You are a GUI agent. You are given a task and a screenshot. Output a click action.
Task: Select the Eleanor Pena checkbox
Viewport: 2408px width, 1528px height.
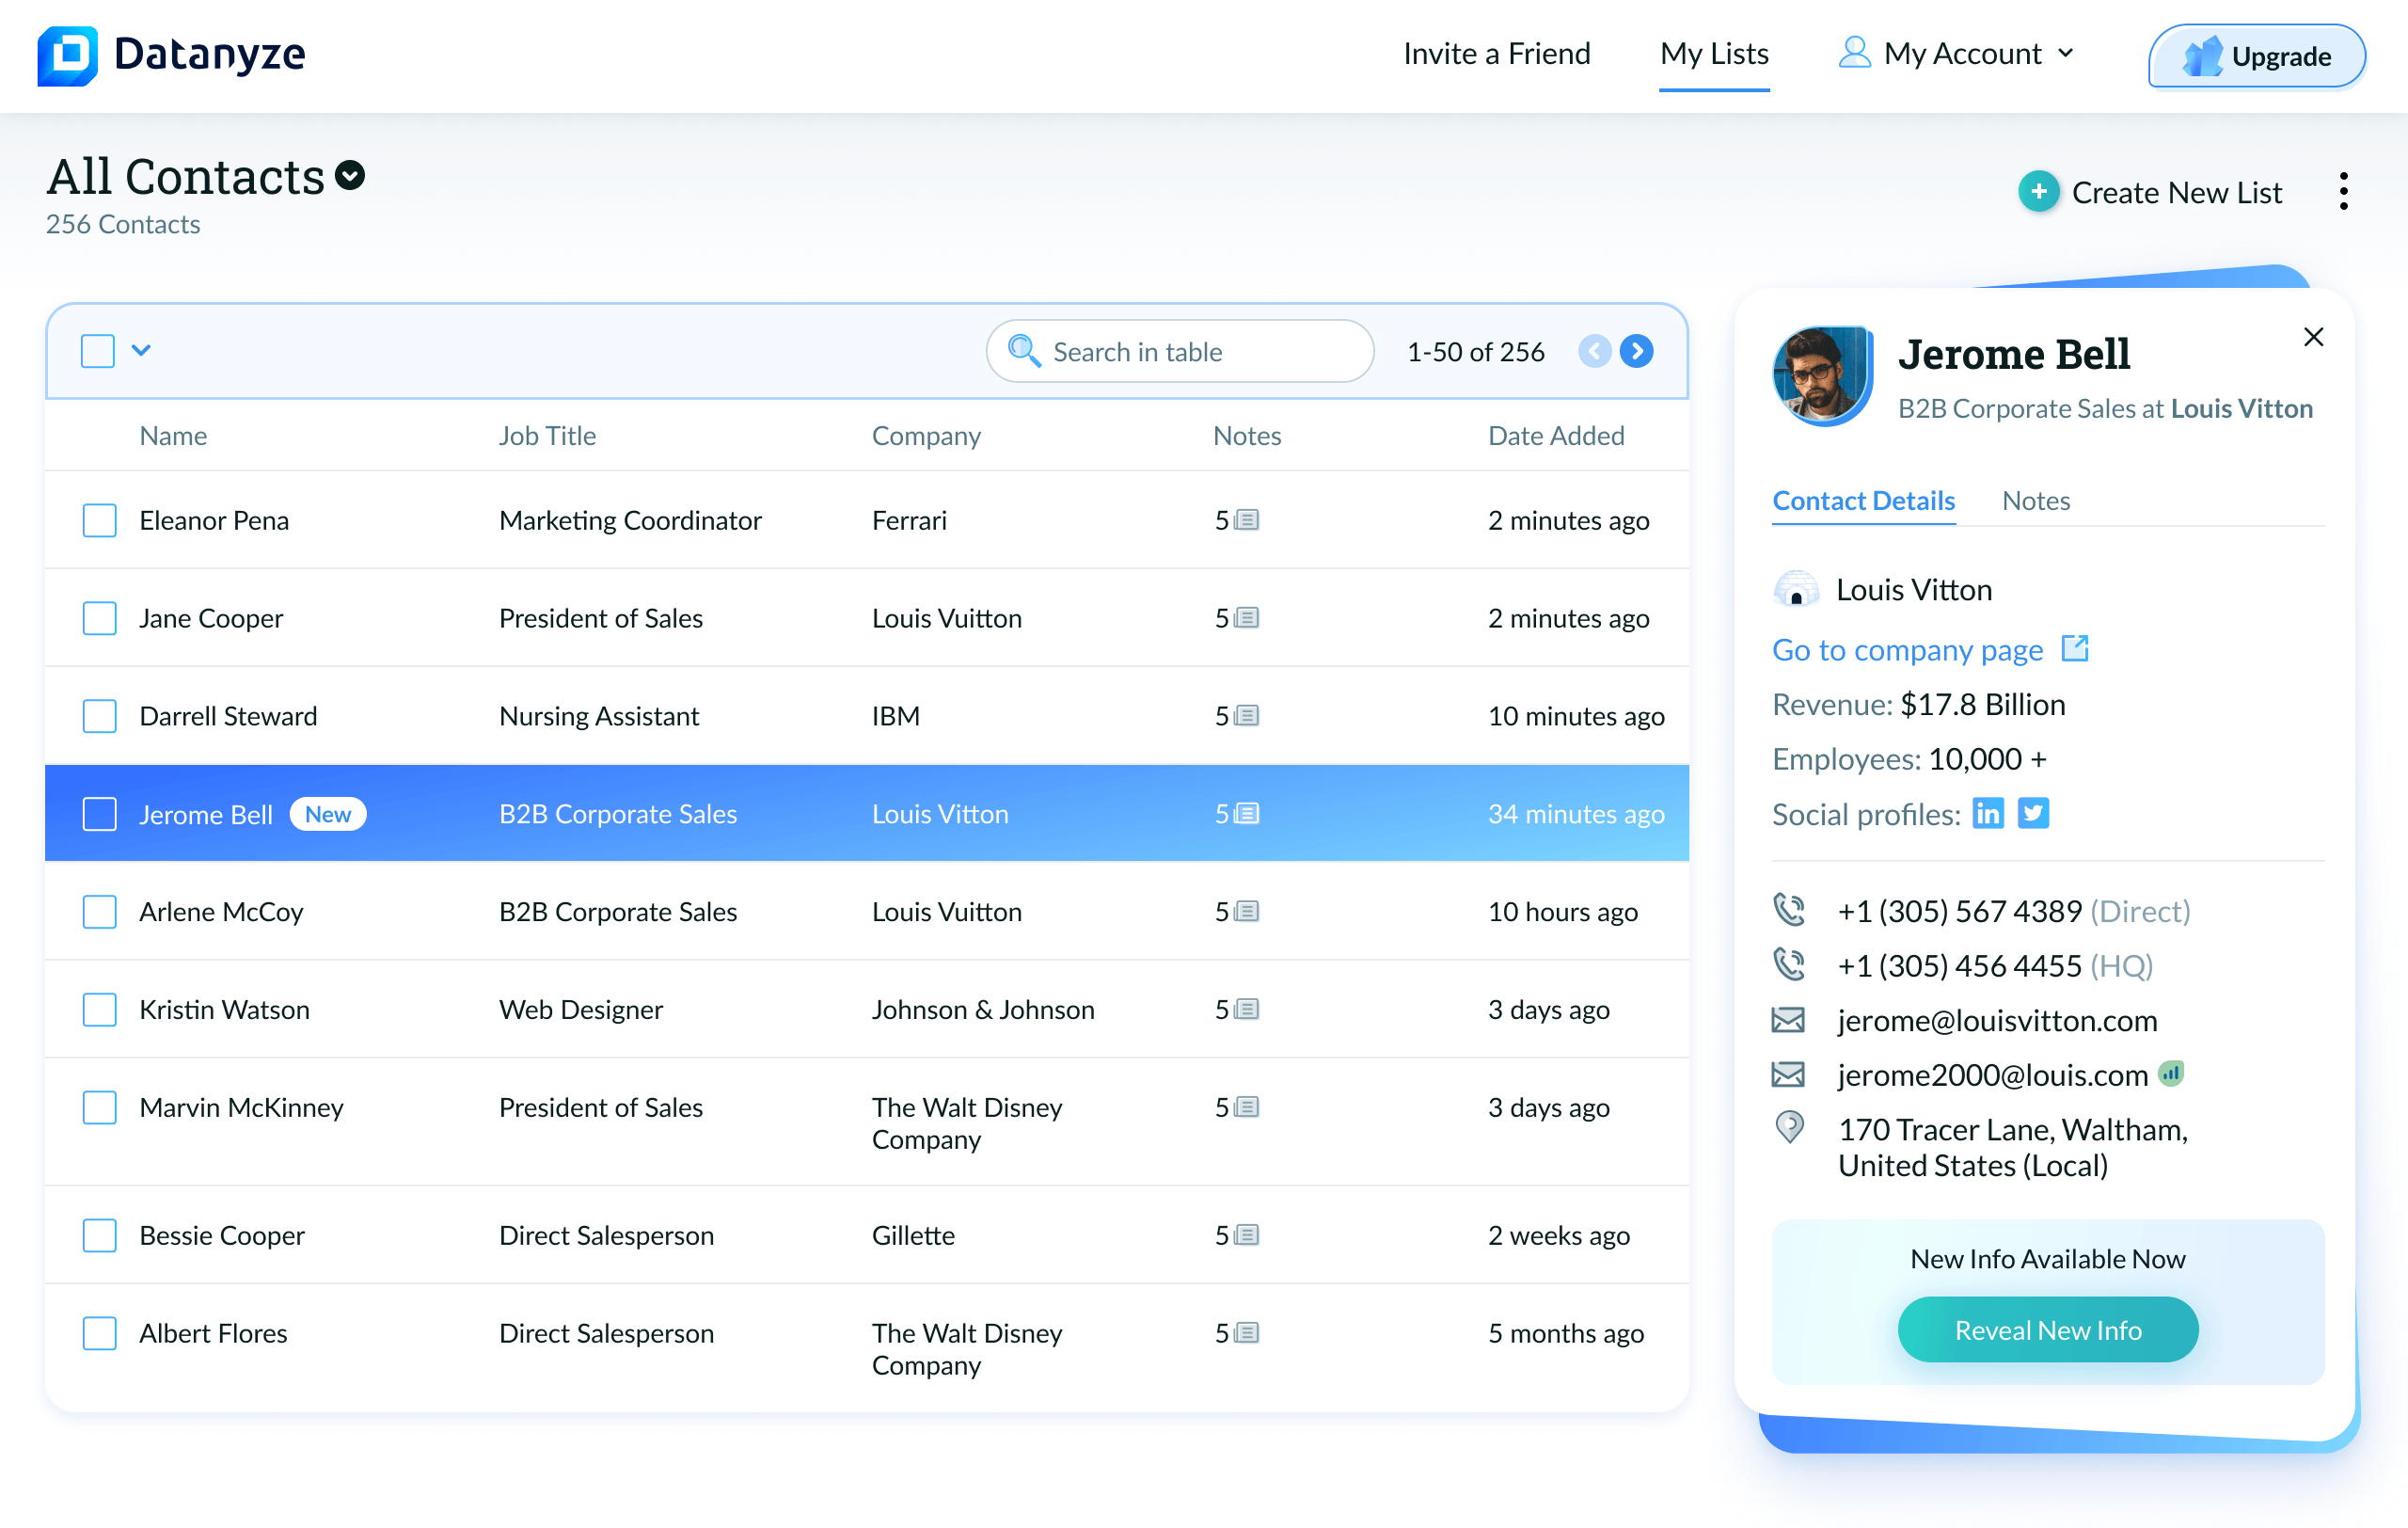tap(99, 520)
